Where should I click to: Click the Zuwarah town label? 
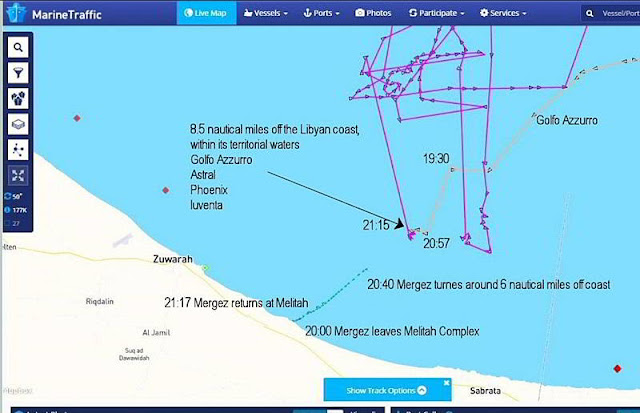(173, 259)
